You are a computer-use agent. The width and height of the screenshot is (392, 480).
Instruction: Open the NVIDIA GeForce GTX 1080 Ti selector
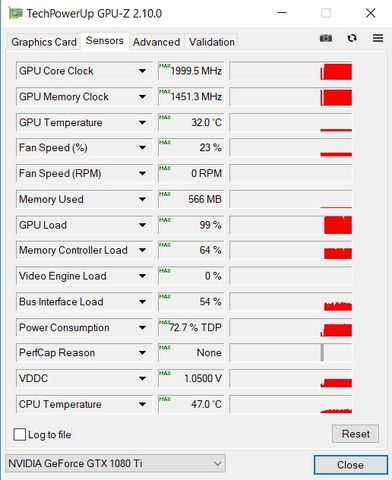(x=115, y=463)
